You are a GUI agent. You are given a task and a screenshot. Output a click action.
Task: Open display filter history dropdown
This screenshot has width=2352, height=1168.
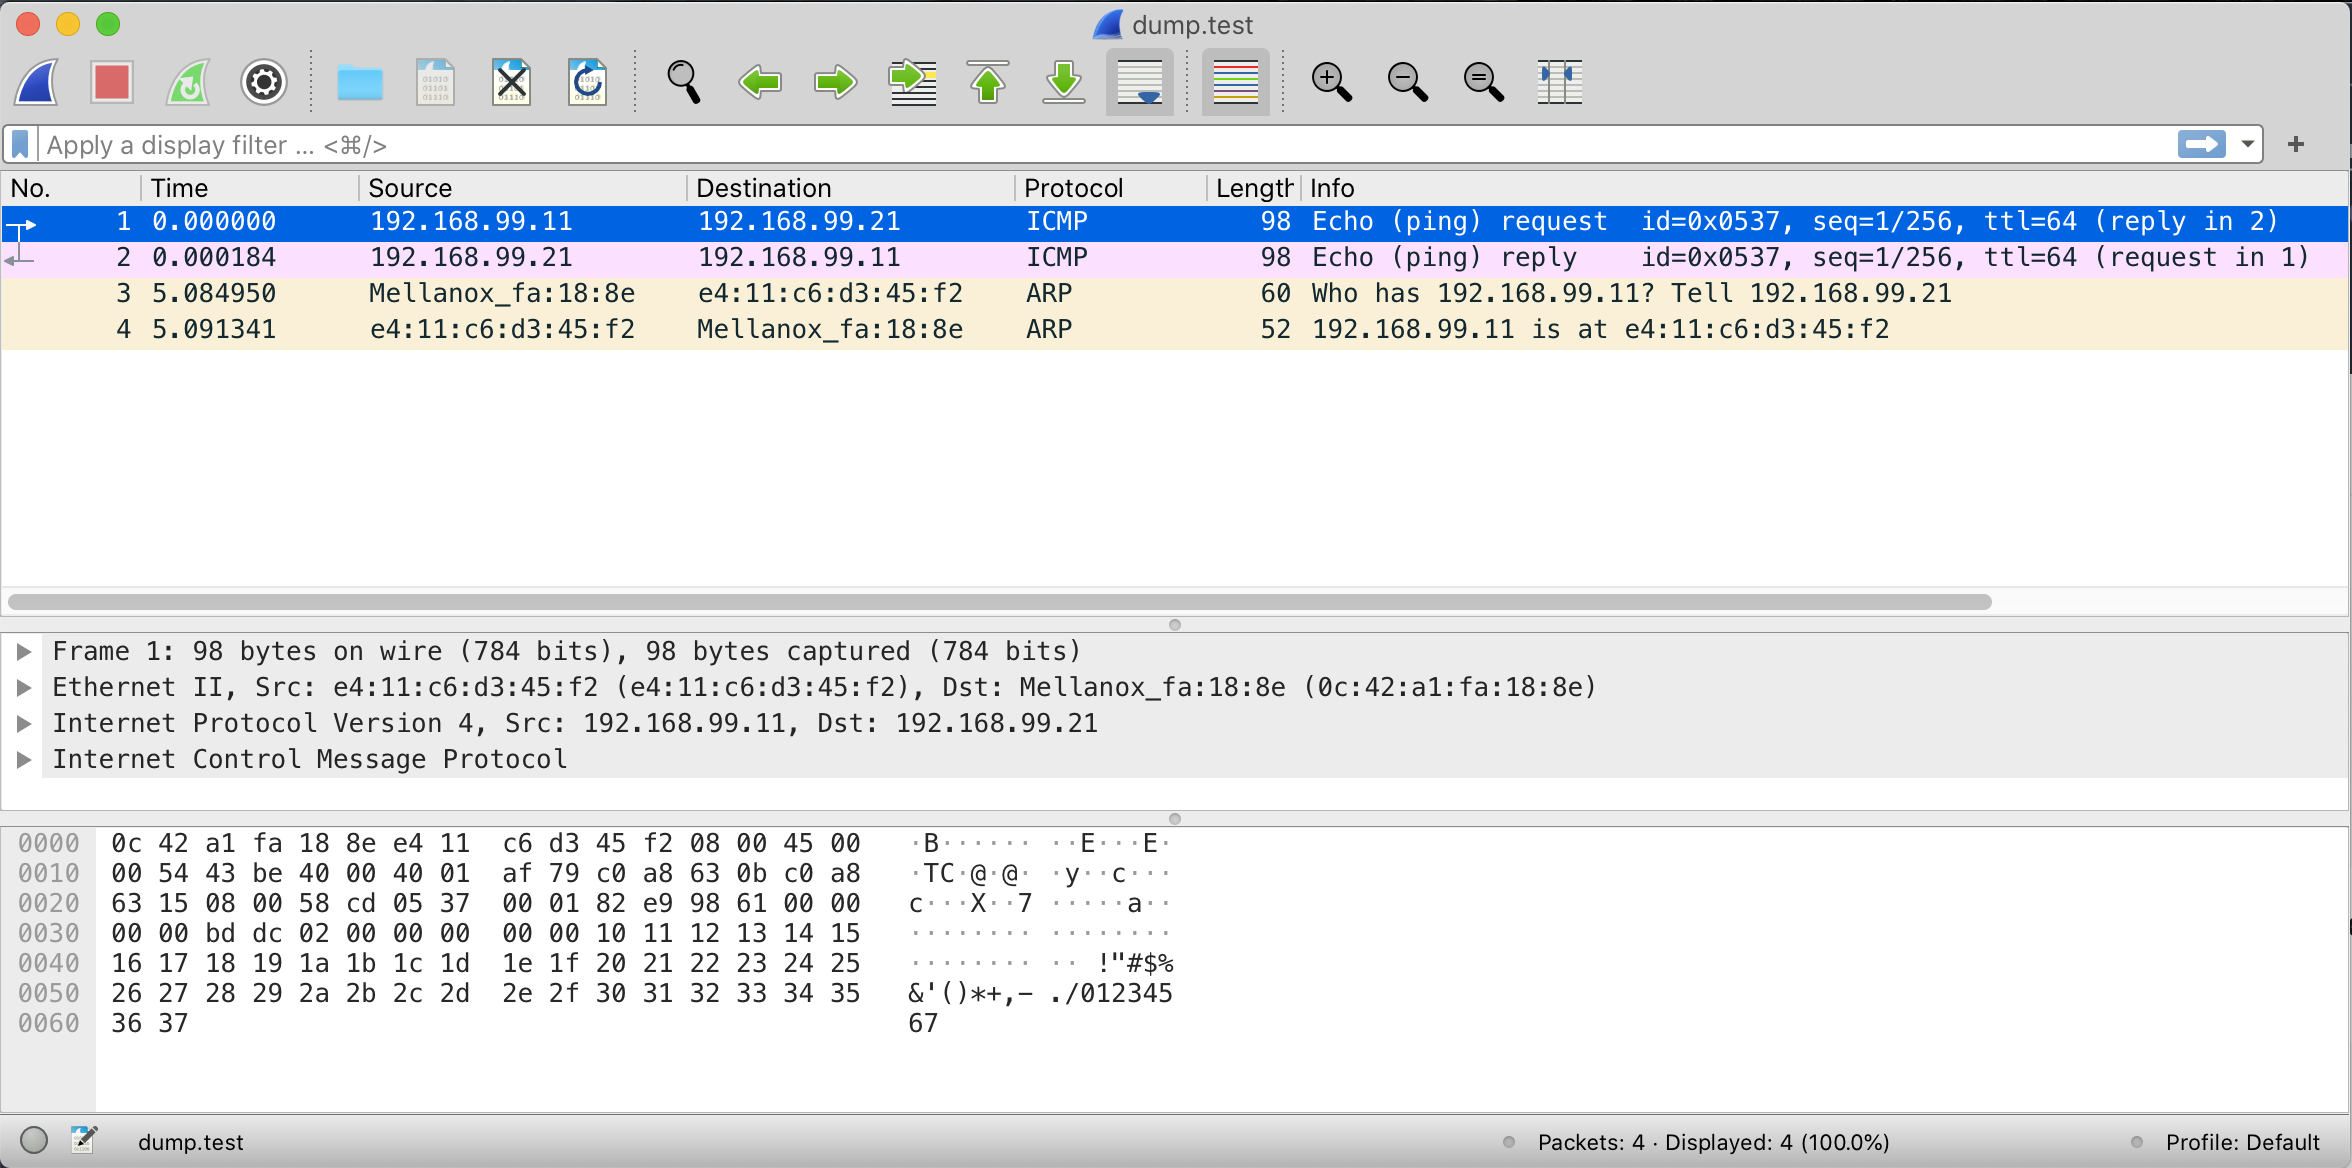pyautogui.click(x=2247, y=145)
